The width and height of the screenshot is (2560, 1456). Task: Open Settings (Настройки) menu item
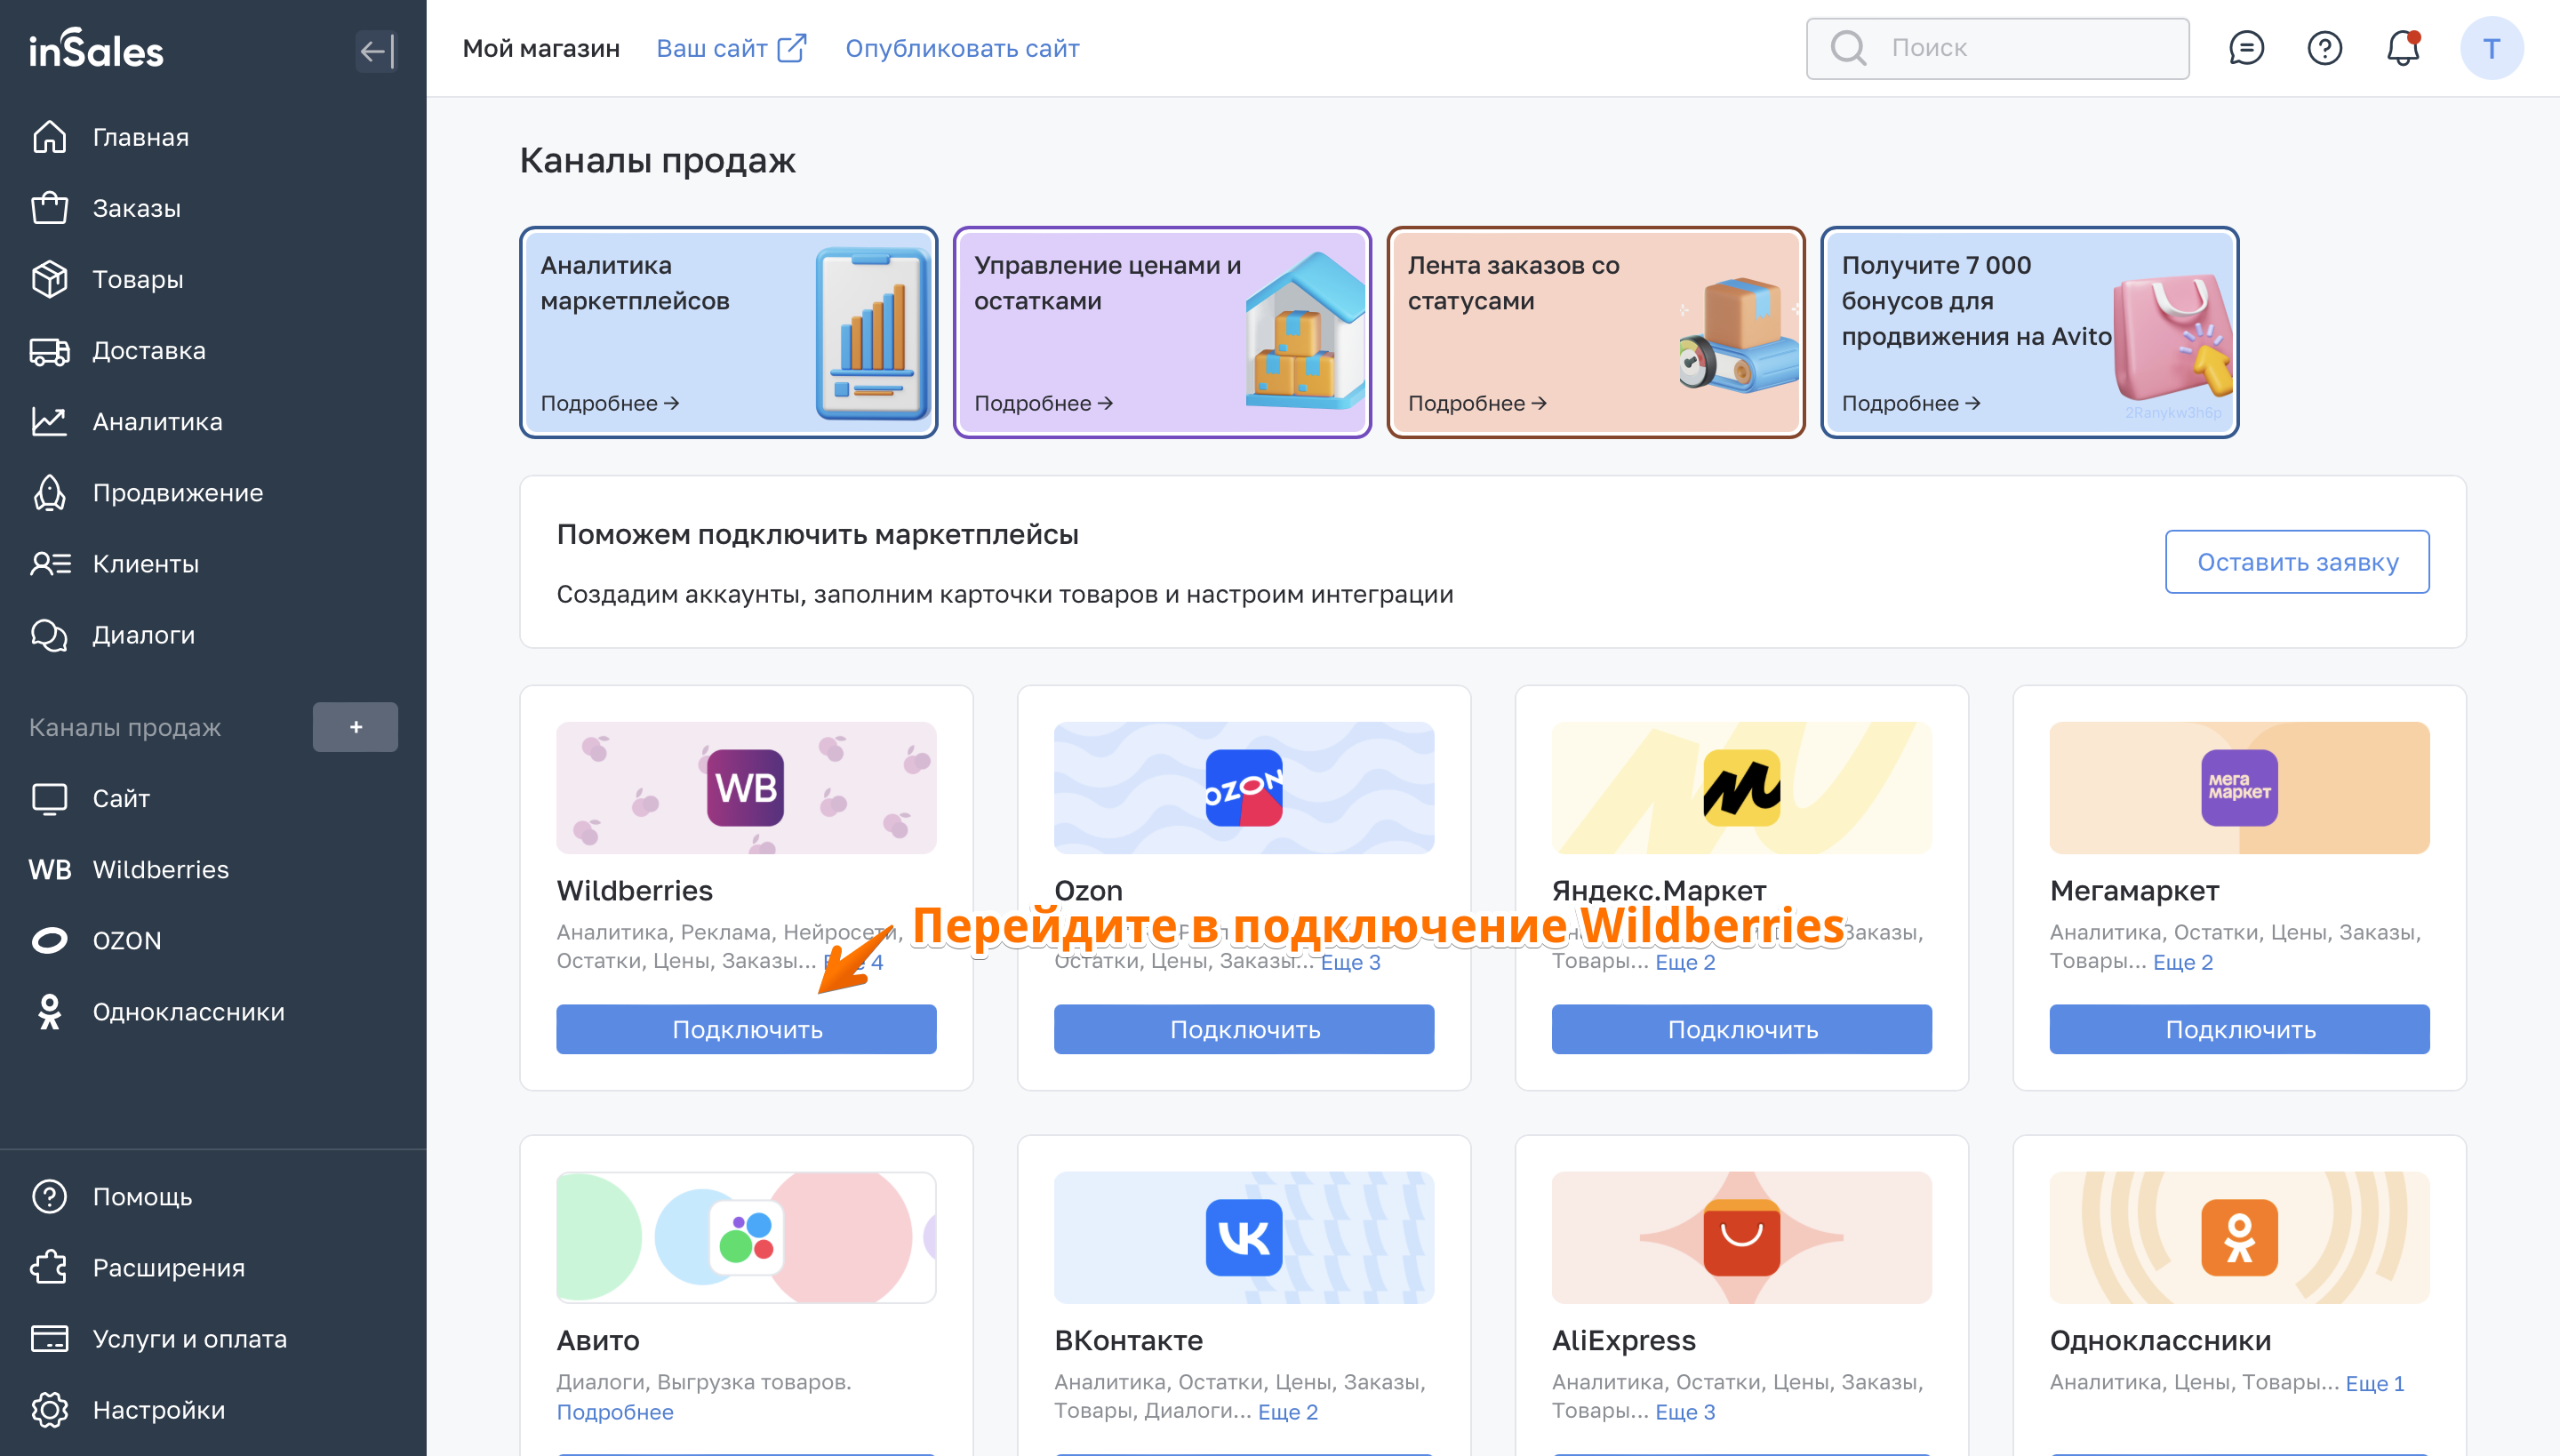tap(158, 1409)
